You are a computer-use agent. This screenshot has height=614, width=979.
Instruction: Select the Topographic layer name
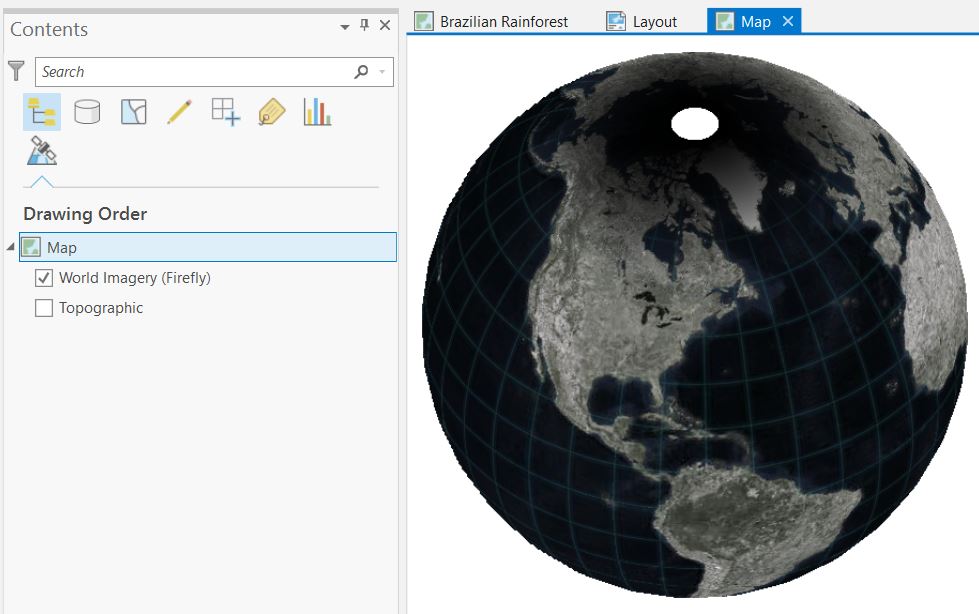pos(101,308)
